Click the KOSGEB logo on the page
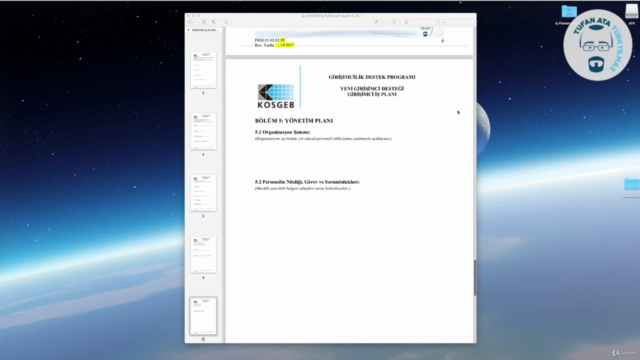The image size is (640, 360). [276, 96]
